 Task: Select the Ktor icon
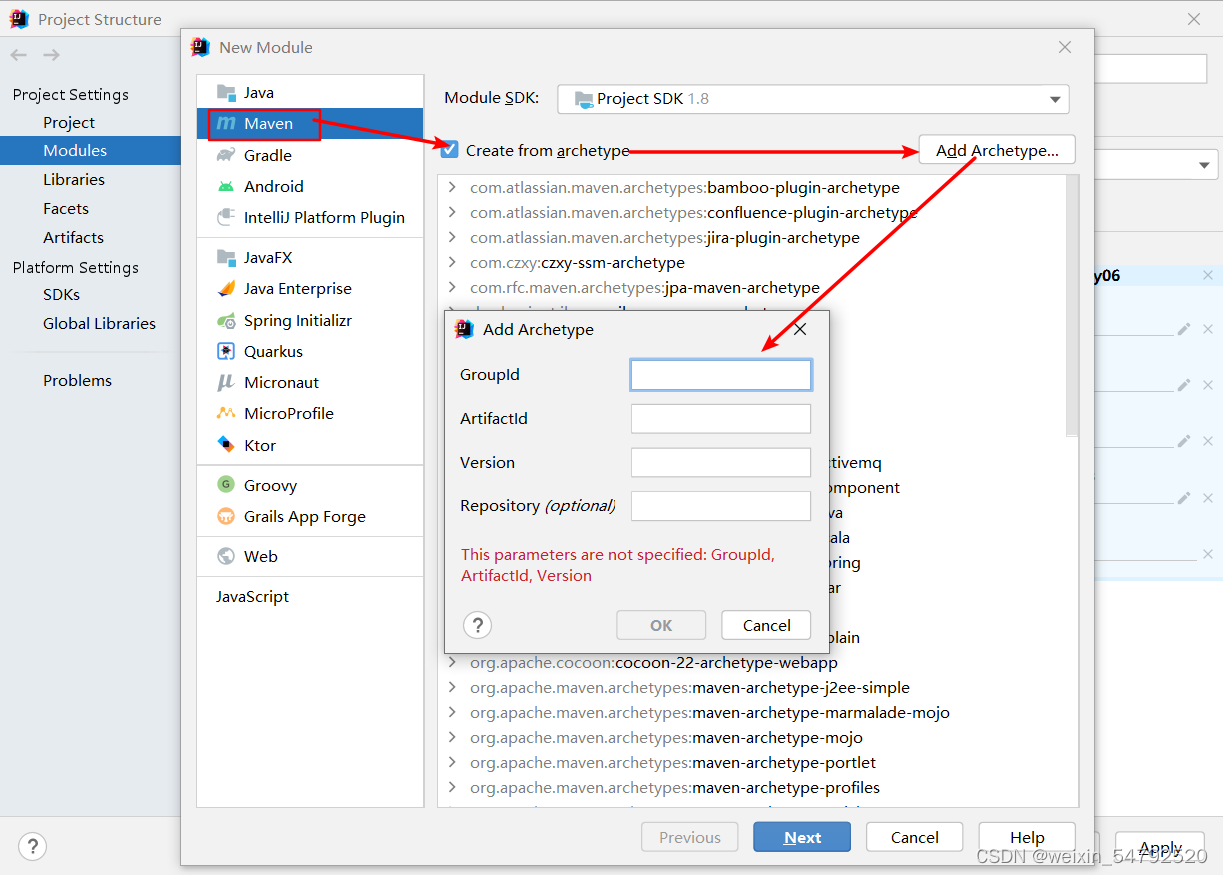(226, 445)
